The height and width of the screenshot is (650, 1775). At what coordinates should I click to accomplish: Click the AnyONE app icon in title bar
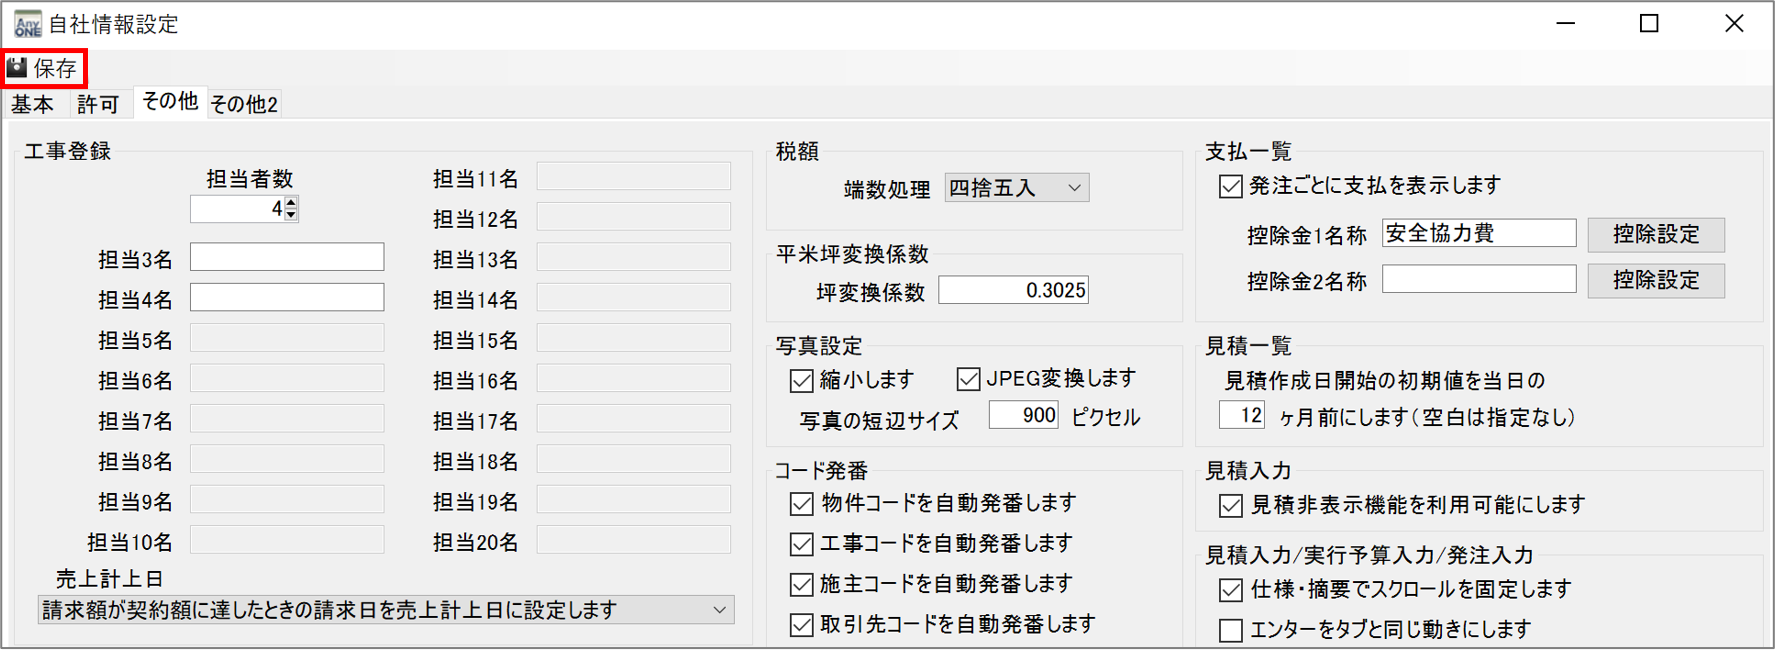coord(27,24)
